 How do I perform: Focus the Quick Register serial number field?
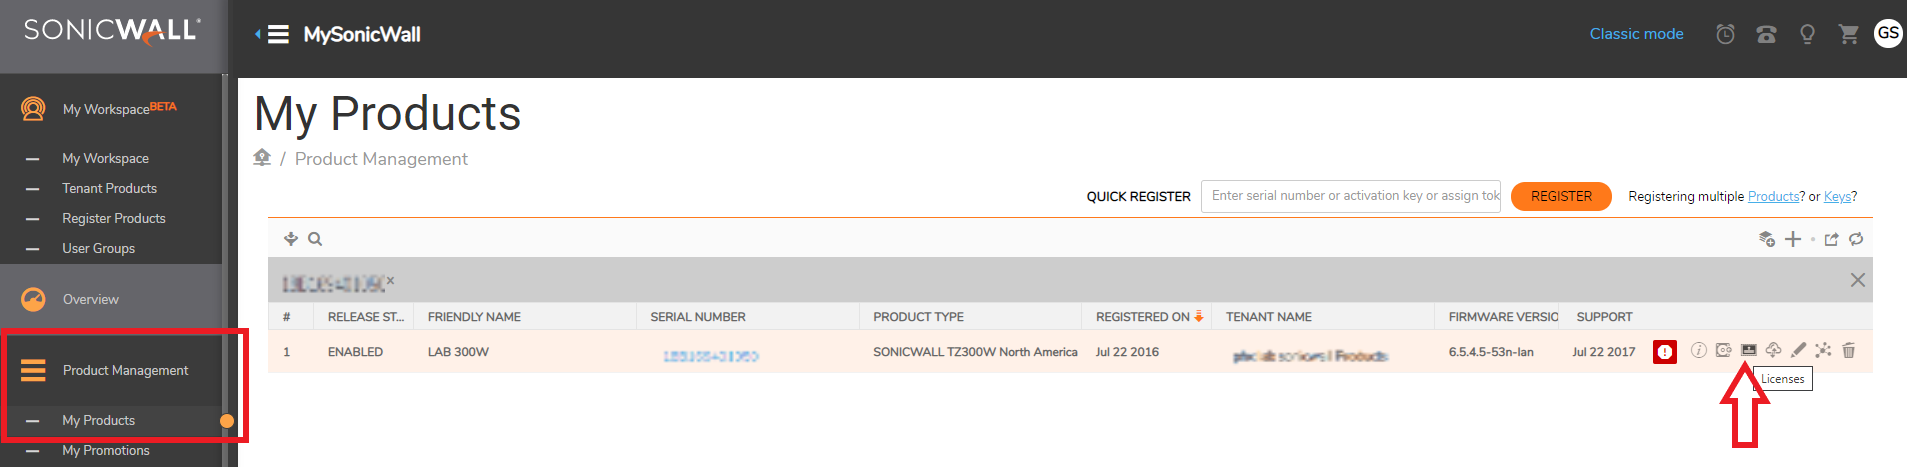point(1350,196)
